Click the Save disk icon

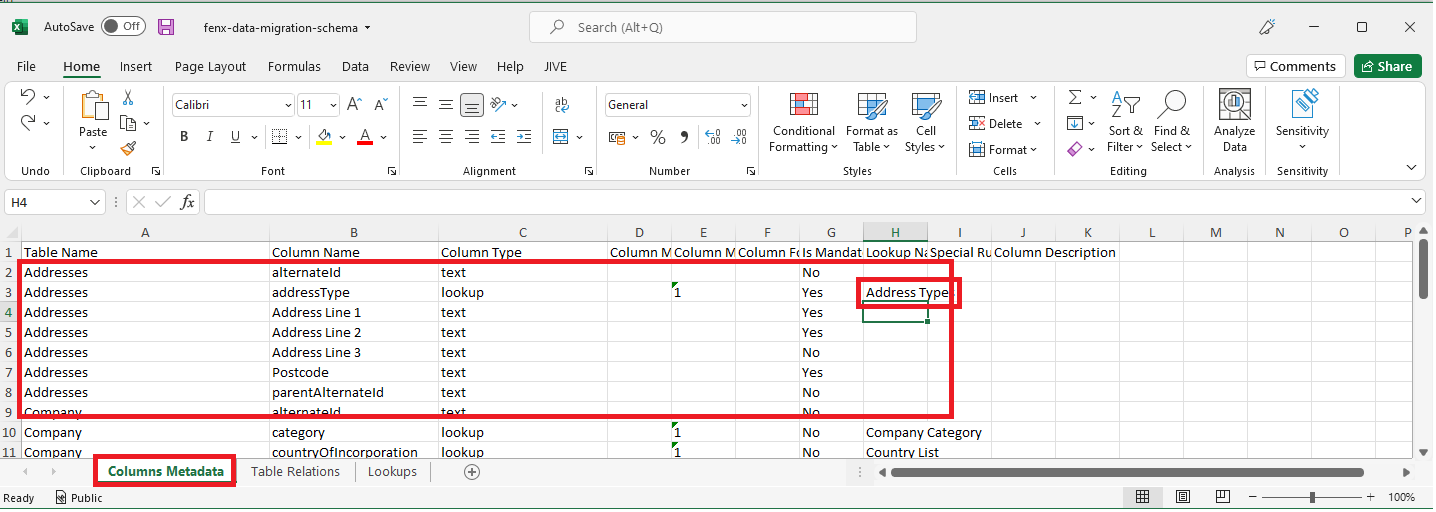coord(166,27)
